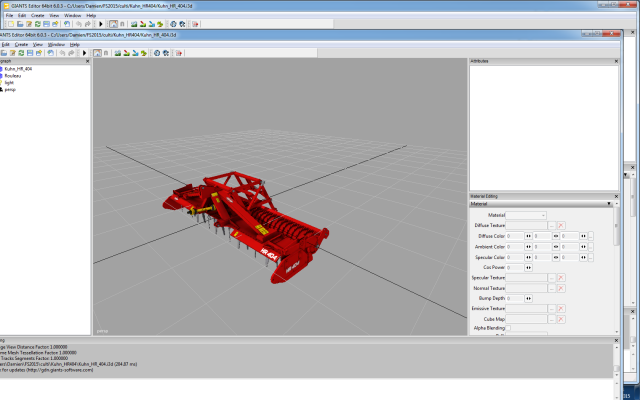Click the Open folder icon in front window toolbar

pyautogui.click(x=4, y=53)
